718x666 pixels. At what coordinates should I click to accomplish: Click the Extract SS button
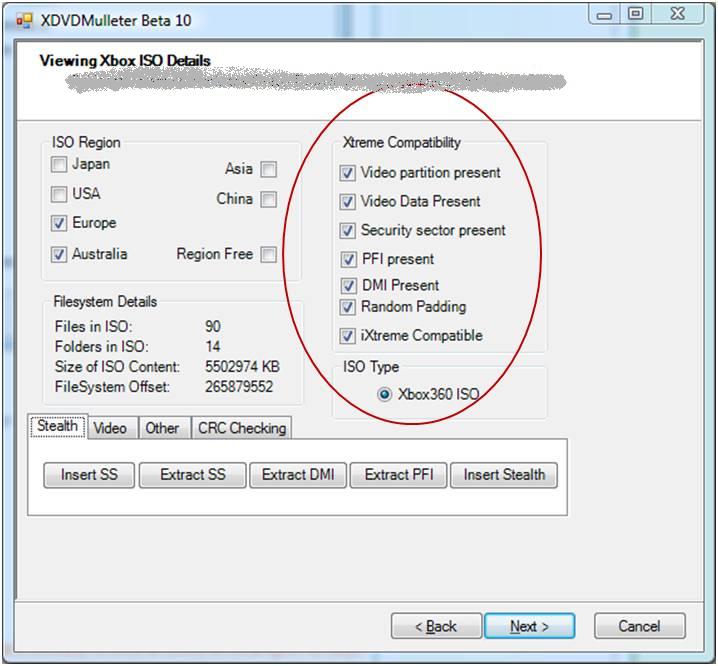click(193, 475)
